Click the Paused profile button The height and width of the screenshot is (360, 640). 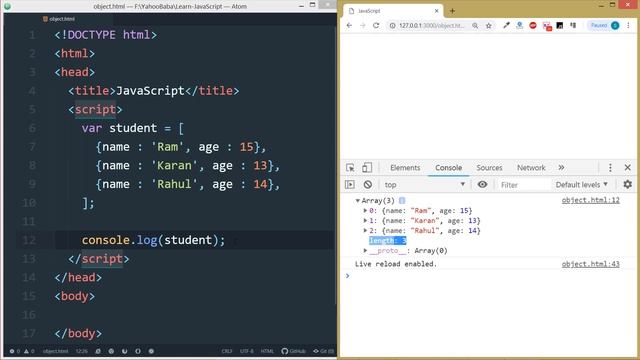click(x=604, y=25)
